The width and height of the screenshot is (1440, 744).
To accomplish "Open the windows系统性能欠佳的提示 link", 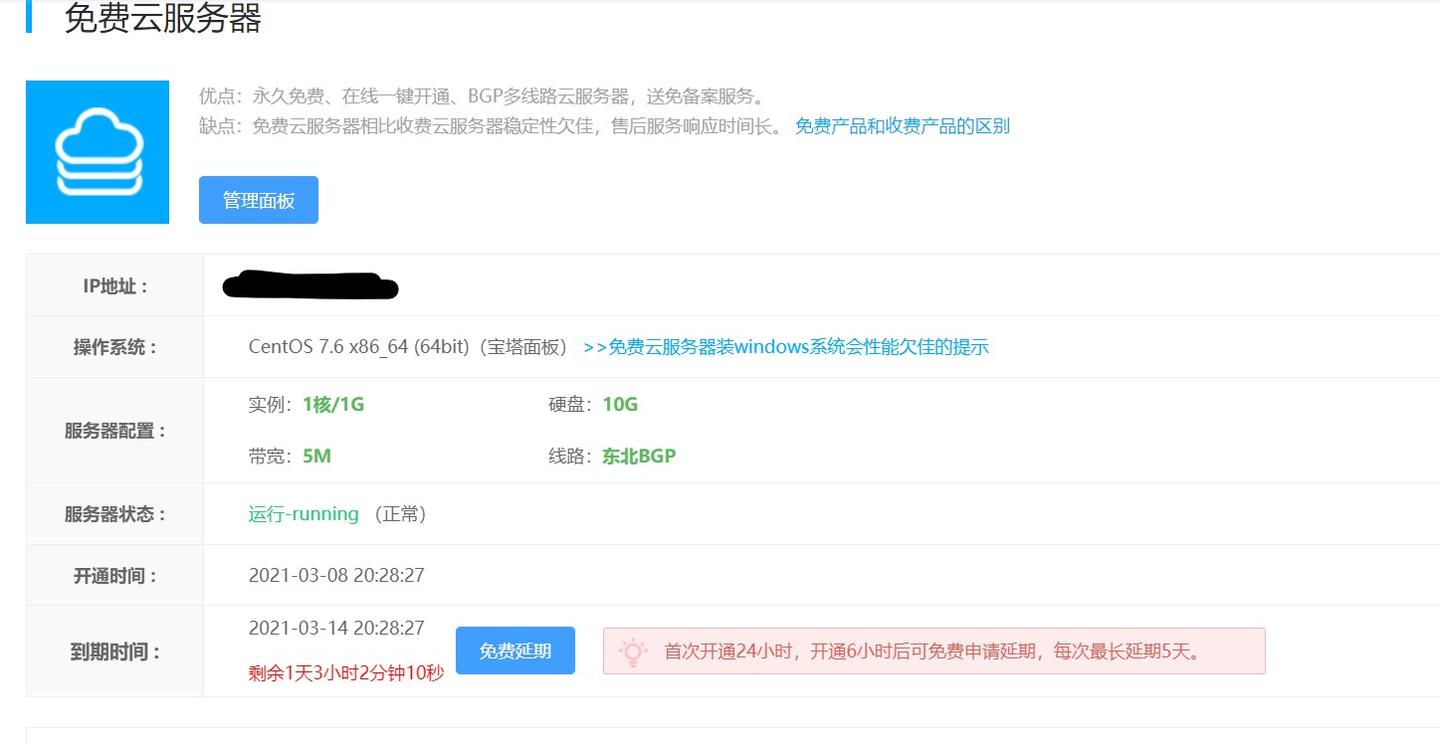I will tap(786, 347).
